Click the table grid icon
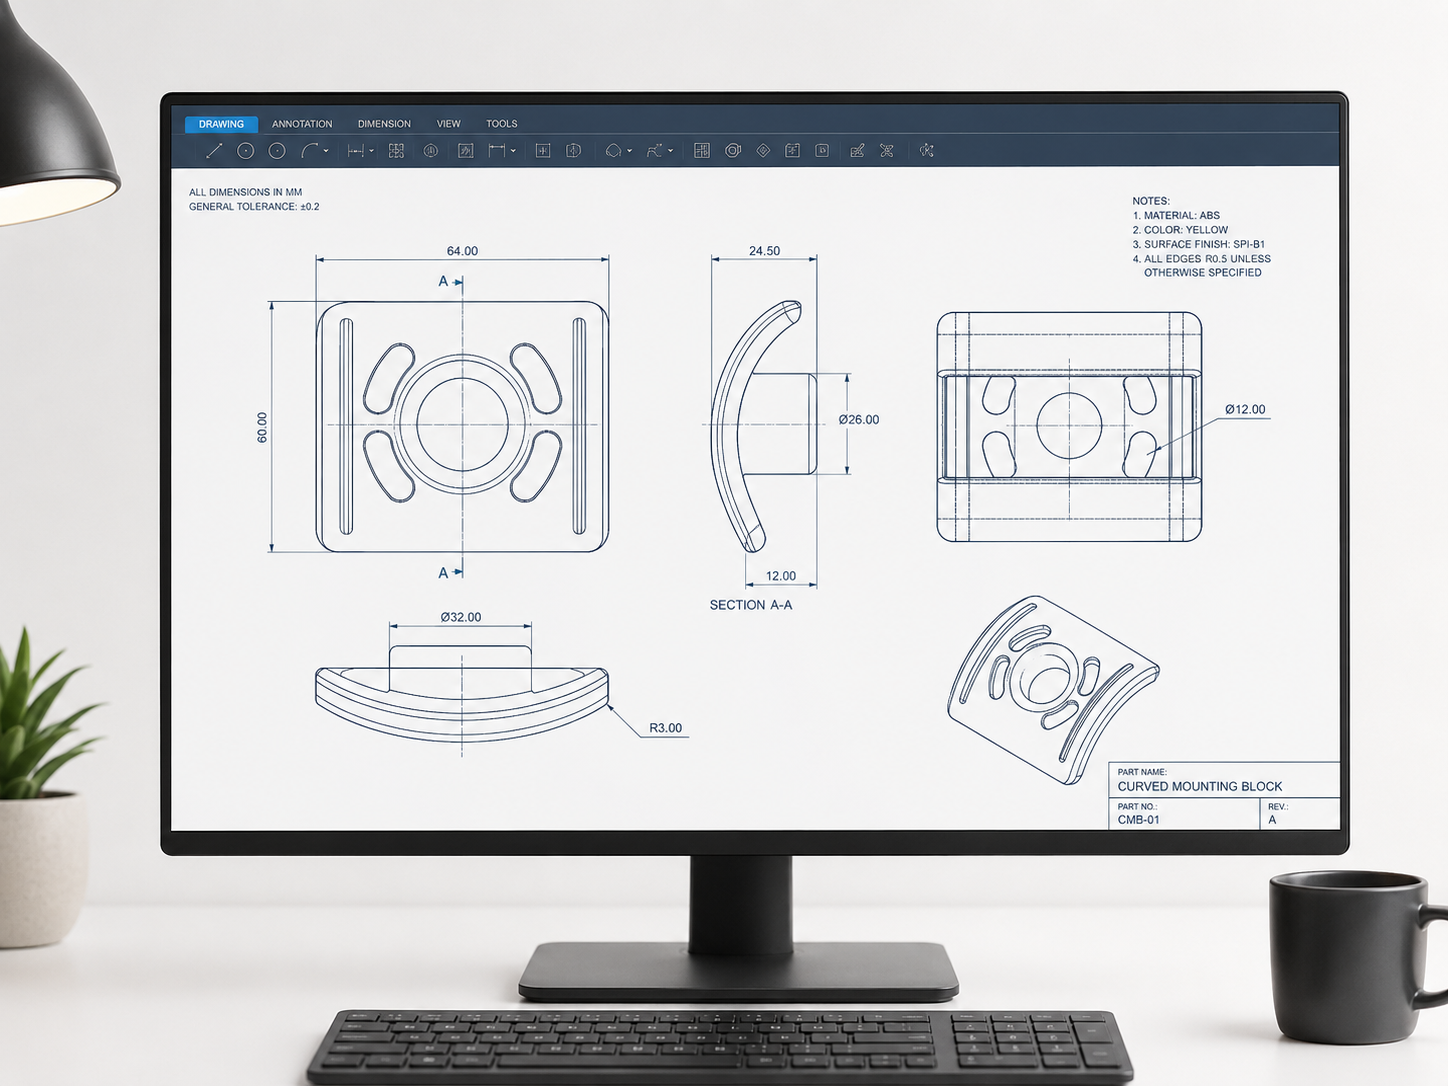 (702, 151)
